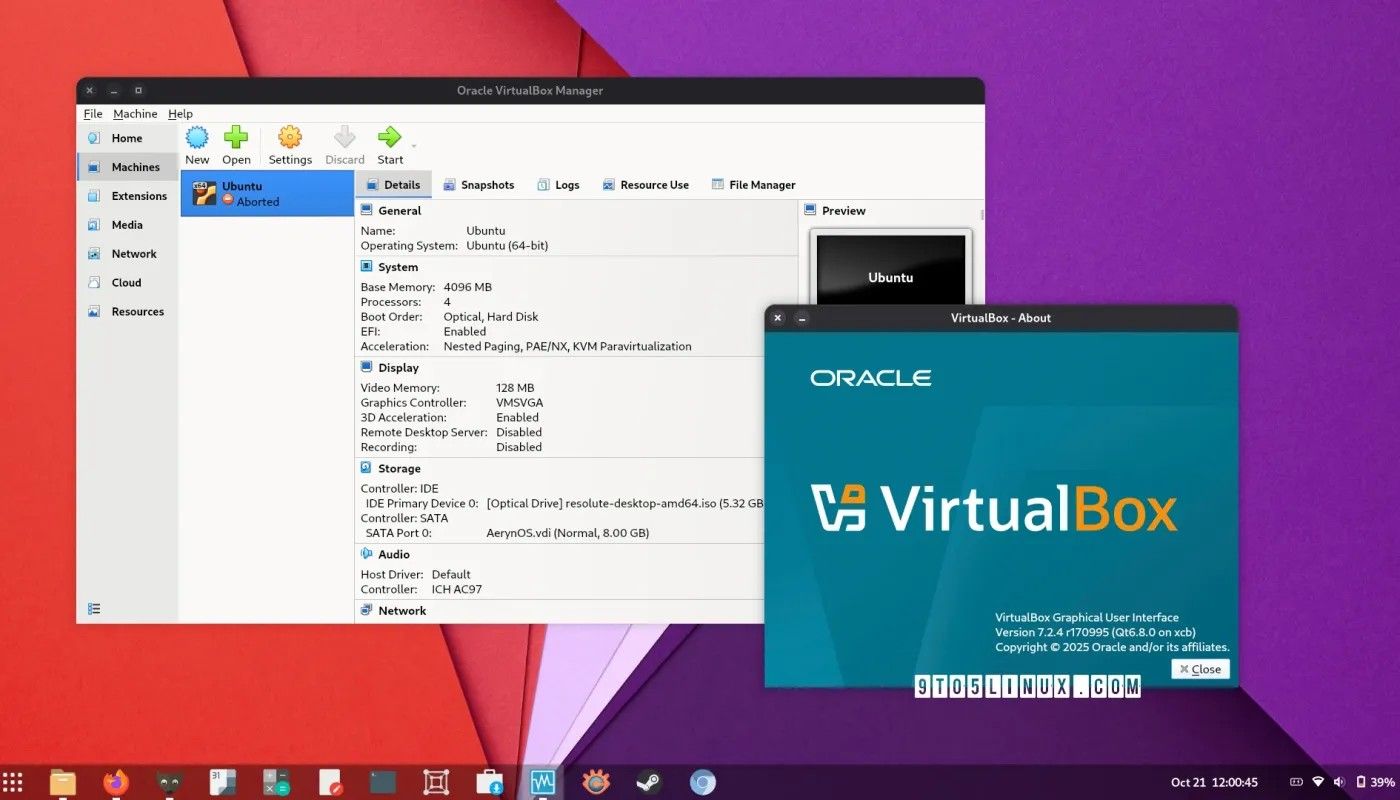
Task: Toggle the volume control in the tray
Action: pyautogui.click(x=1339, y=781)
